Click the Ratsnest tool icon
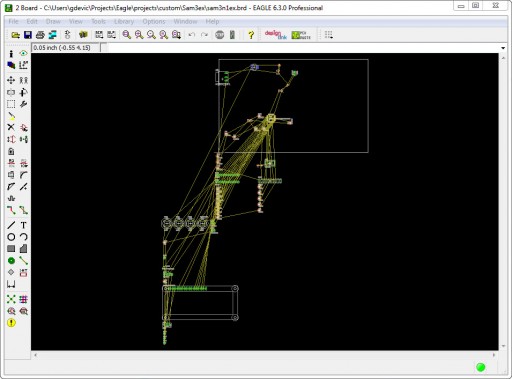The image size is (512, 379). [x=11, y=299]
